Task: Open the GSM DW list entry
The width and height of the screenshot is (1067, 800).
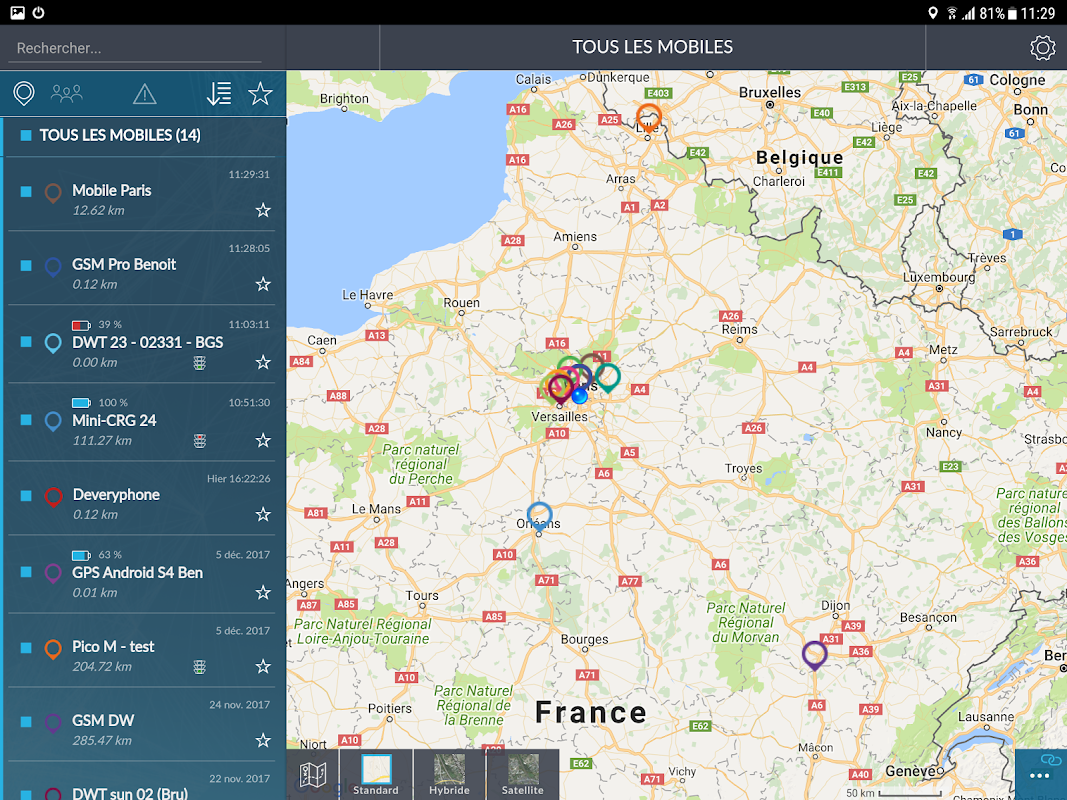Action: point(142,724)
